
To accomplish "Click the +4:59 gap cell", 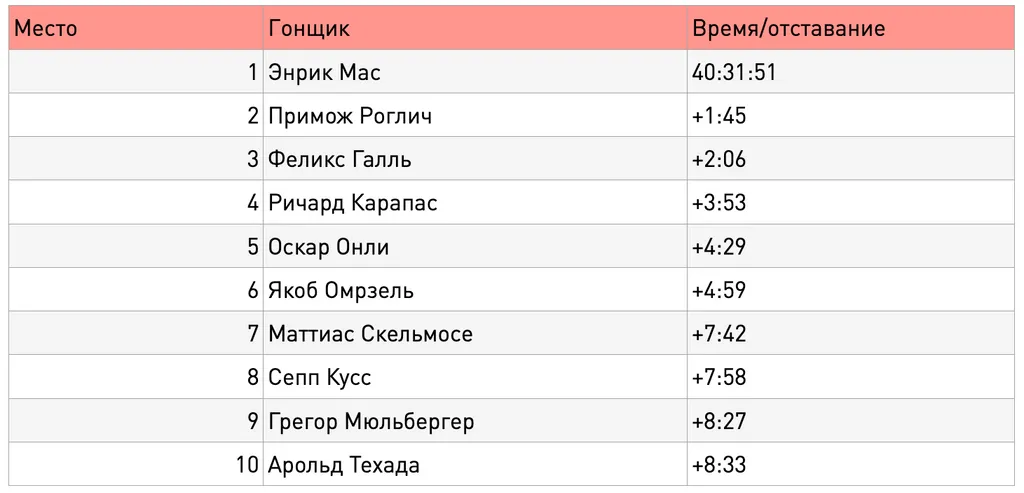I will (x=851, y=290).
